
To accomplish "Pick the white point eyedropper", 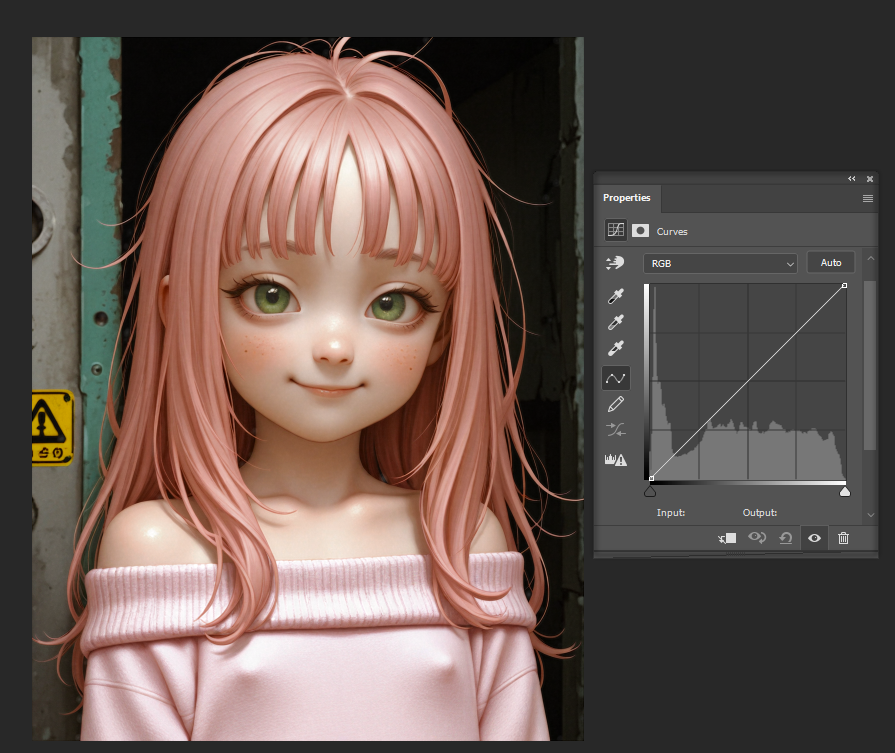I will [615, 348].
